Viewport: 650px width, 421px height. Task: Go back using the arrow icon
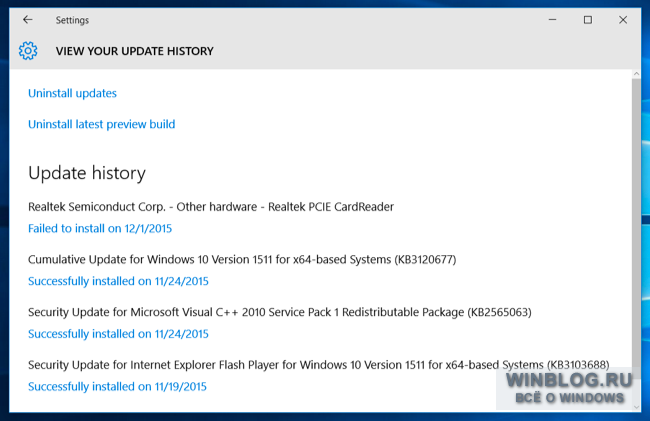click(28, 19)
